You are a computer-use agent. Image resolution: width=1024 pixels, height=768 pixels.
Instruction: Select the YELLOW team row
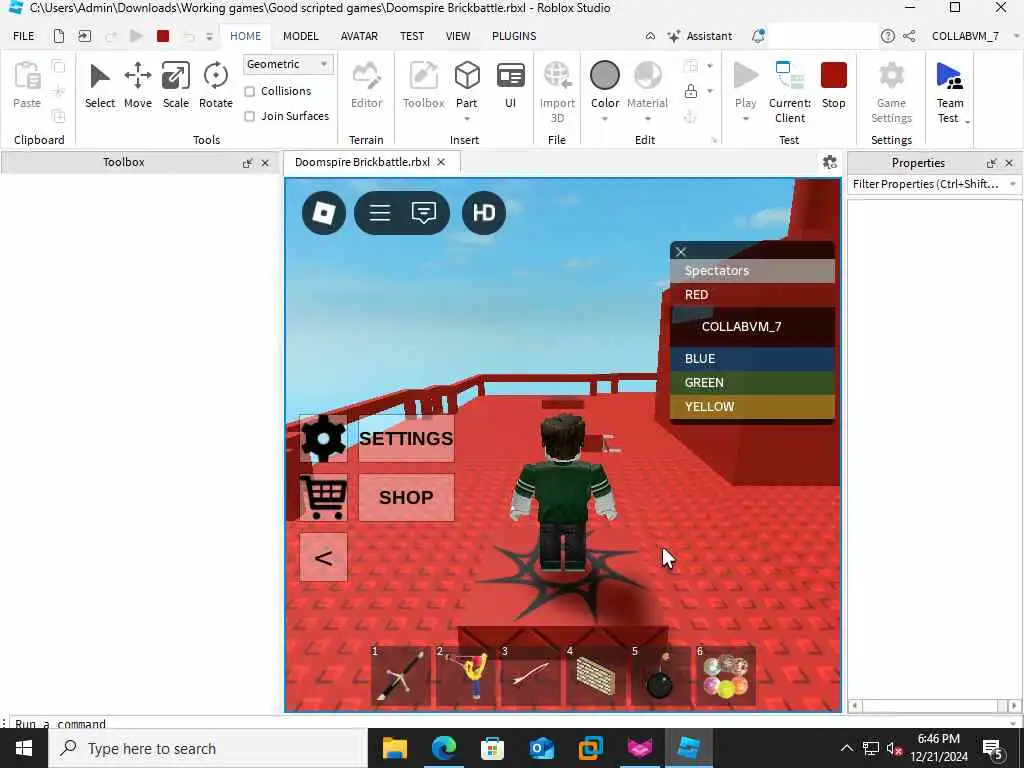point(752,406)
